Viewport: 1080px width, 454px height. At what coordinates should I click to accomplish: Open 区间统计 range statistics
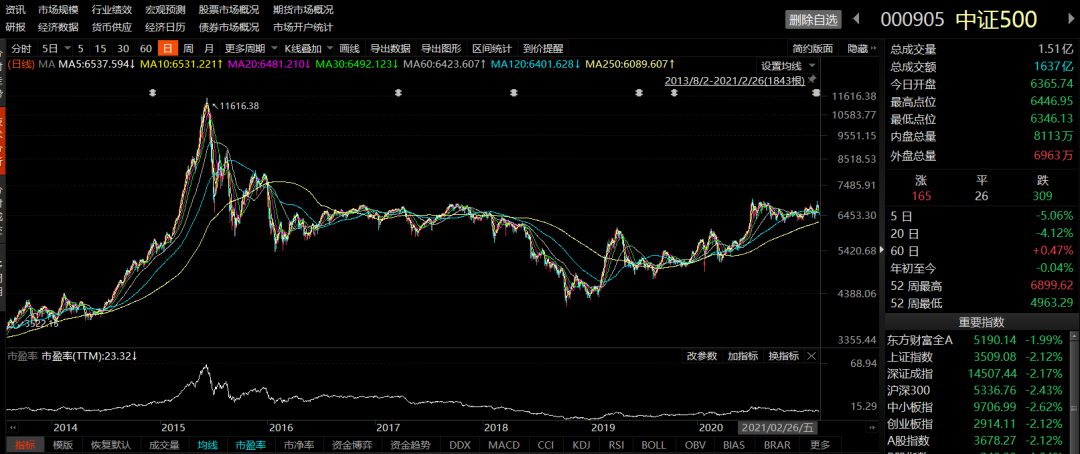click(x=492, y=48)
